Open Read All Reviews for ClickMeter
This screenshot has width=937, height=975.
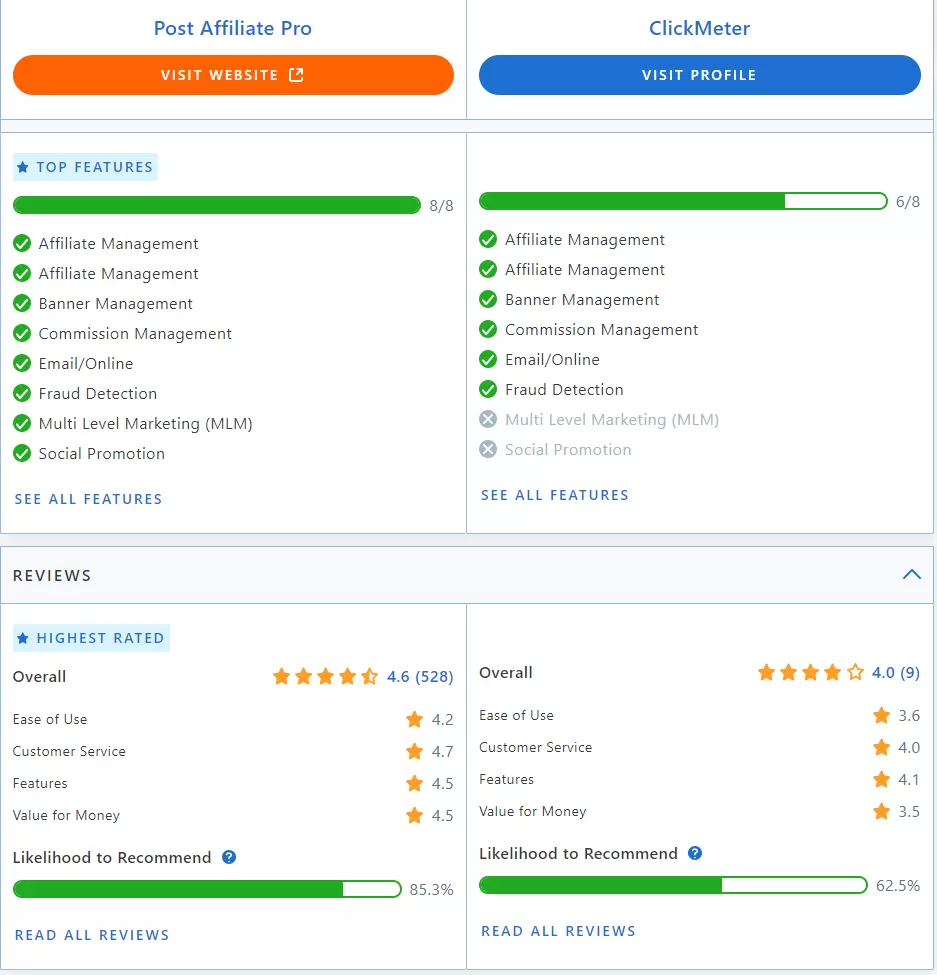tap(558, 930)
